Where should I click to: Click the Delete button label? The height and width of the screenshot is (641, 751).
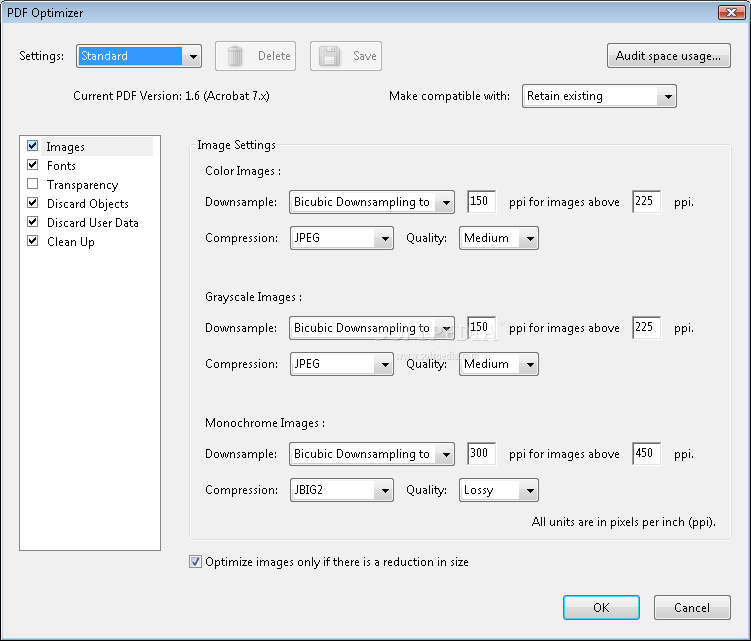point(274,56)
